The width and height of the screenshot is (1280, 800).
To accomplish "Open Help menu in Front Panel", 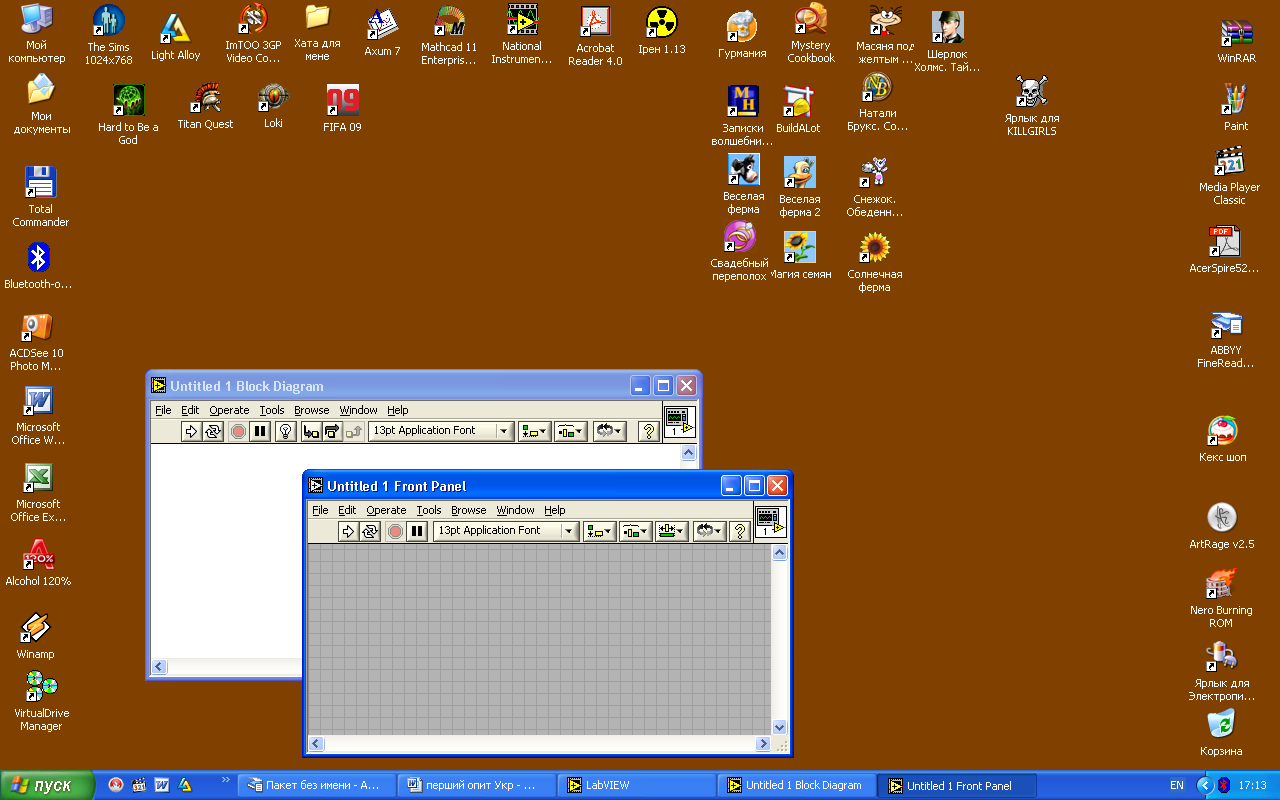I will (x=555, y=510).
